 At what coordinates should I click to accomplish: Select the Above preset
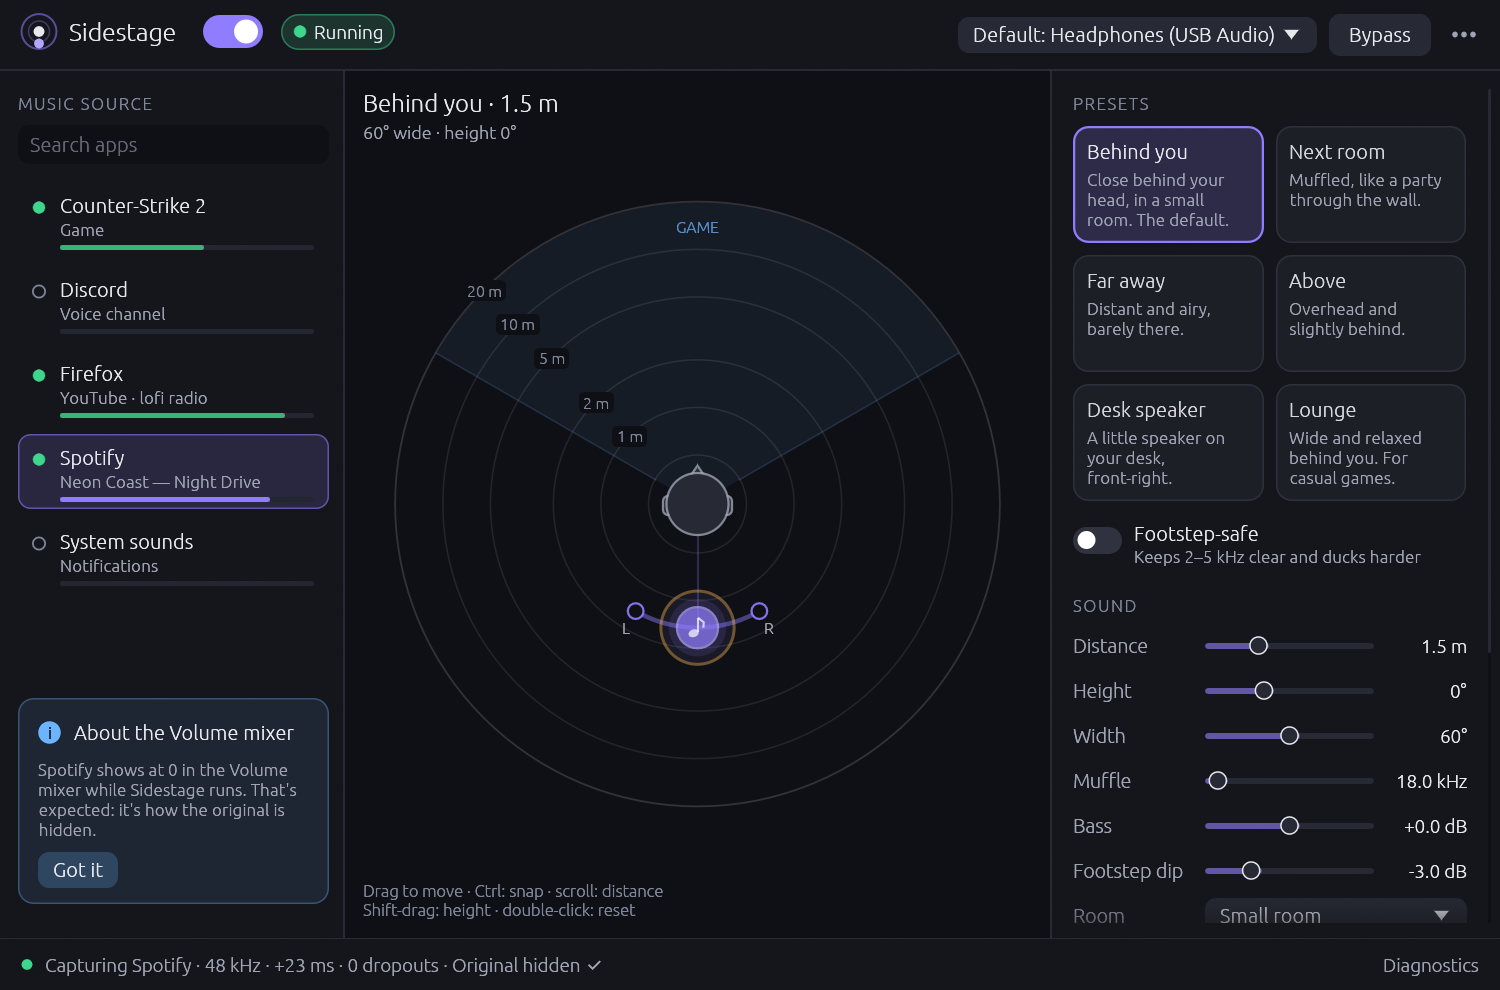coord(1370,313)
